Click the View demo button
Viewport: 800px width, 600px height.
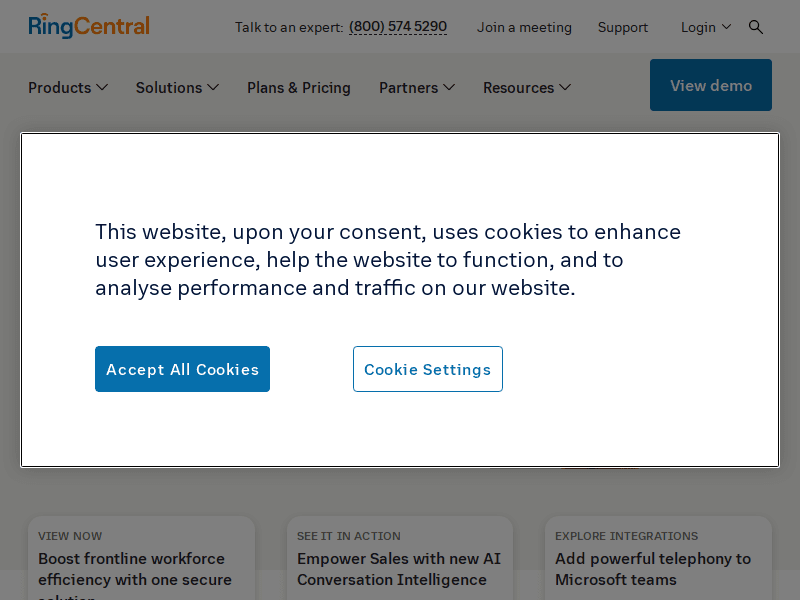tap(710, 85)
